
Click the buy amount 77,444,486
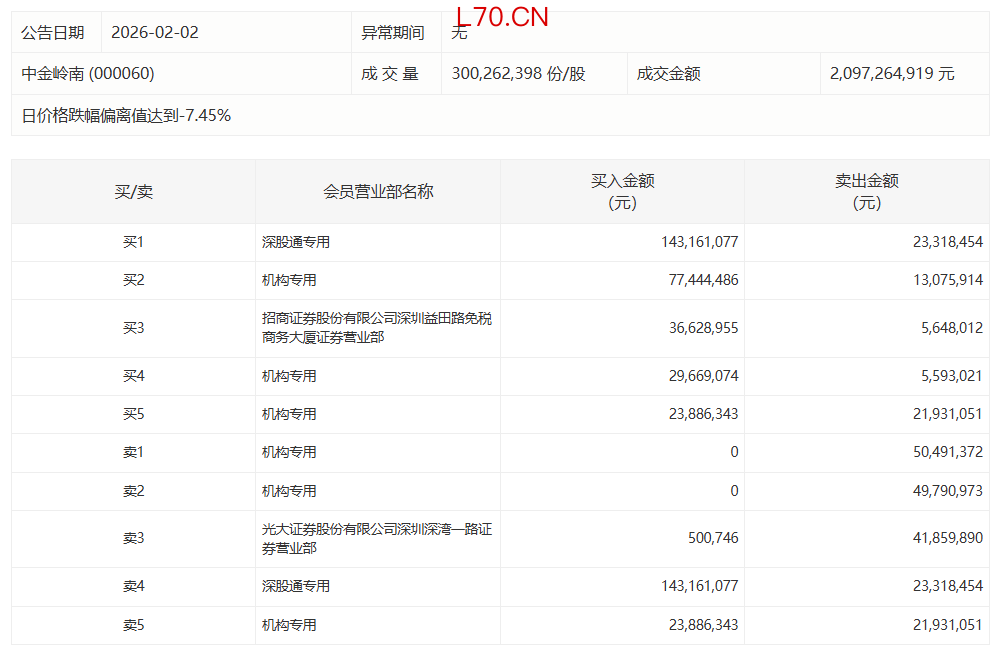699,281
